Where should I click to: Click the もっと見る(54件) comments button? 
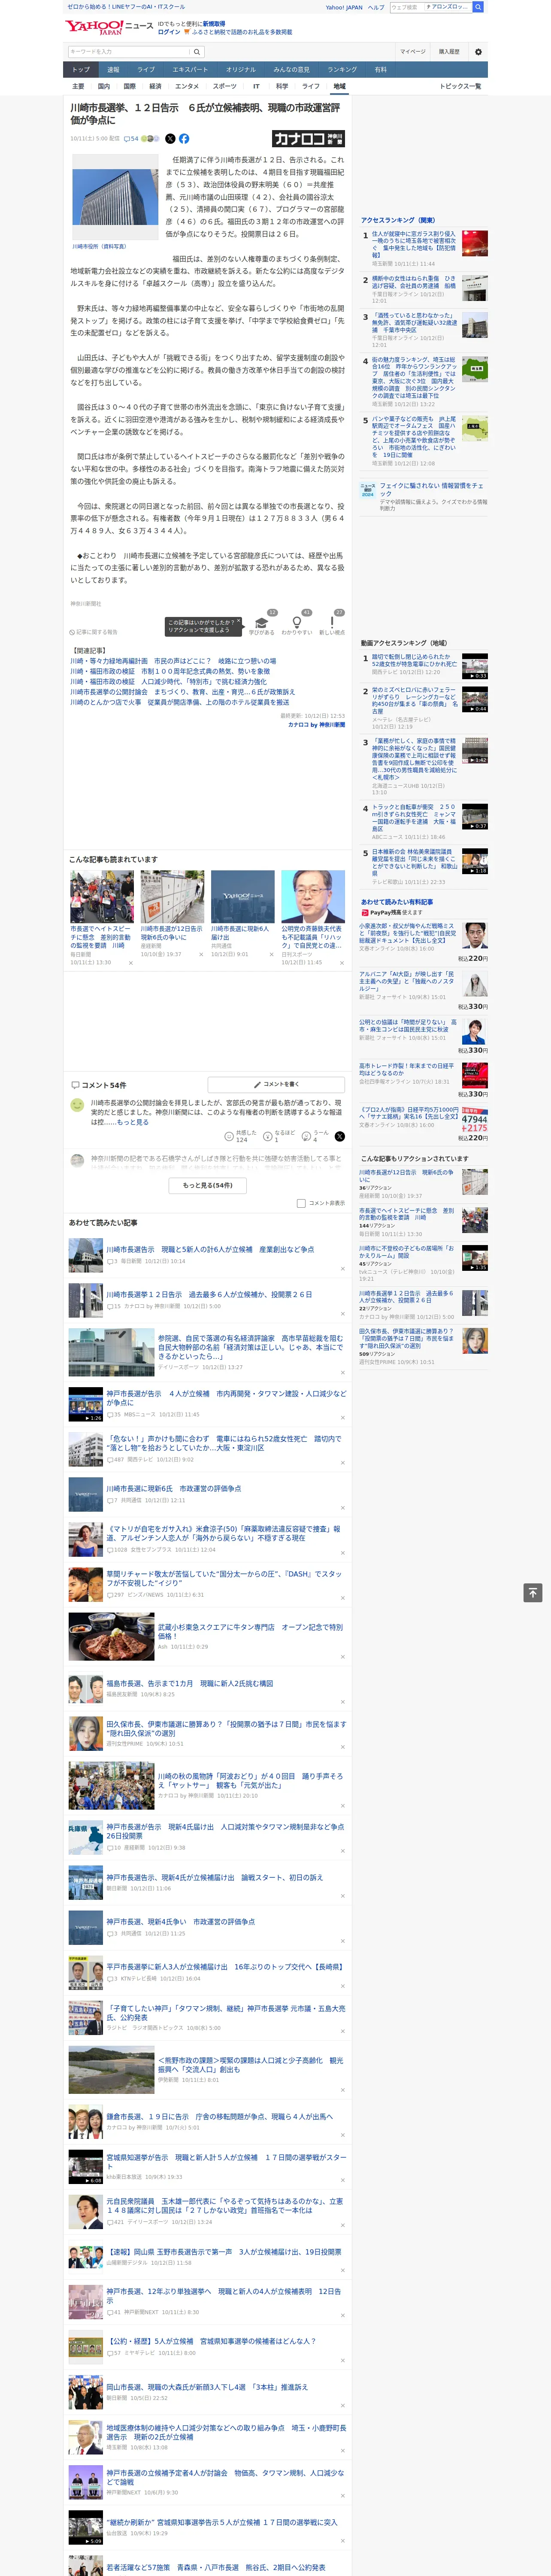207,1185
